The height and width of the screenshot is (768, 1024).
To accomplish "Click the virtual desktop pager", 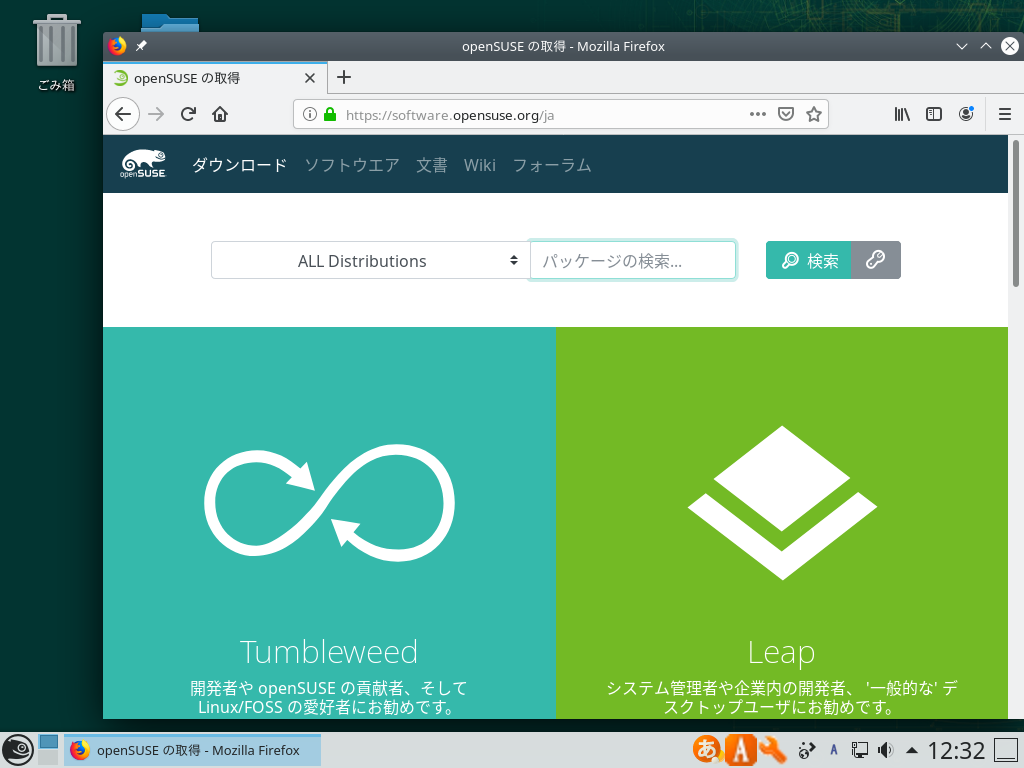I will coord(48,750).
